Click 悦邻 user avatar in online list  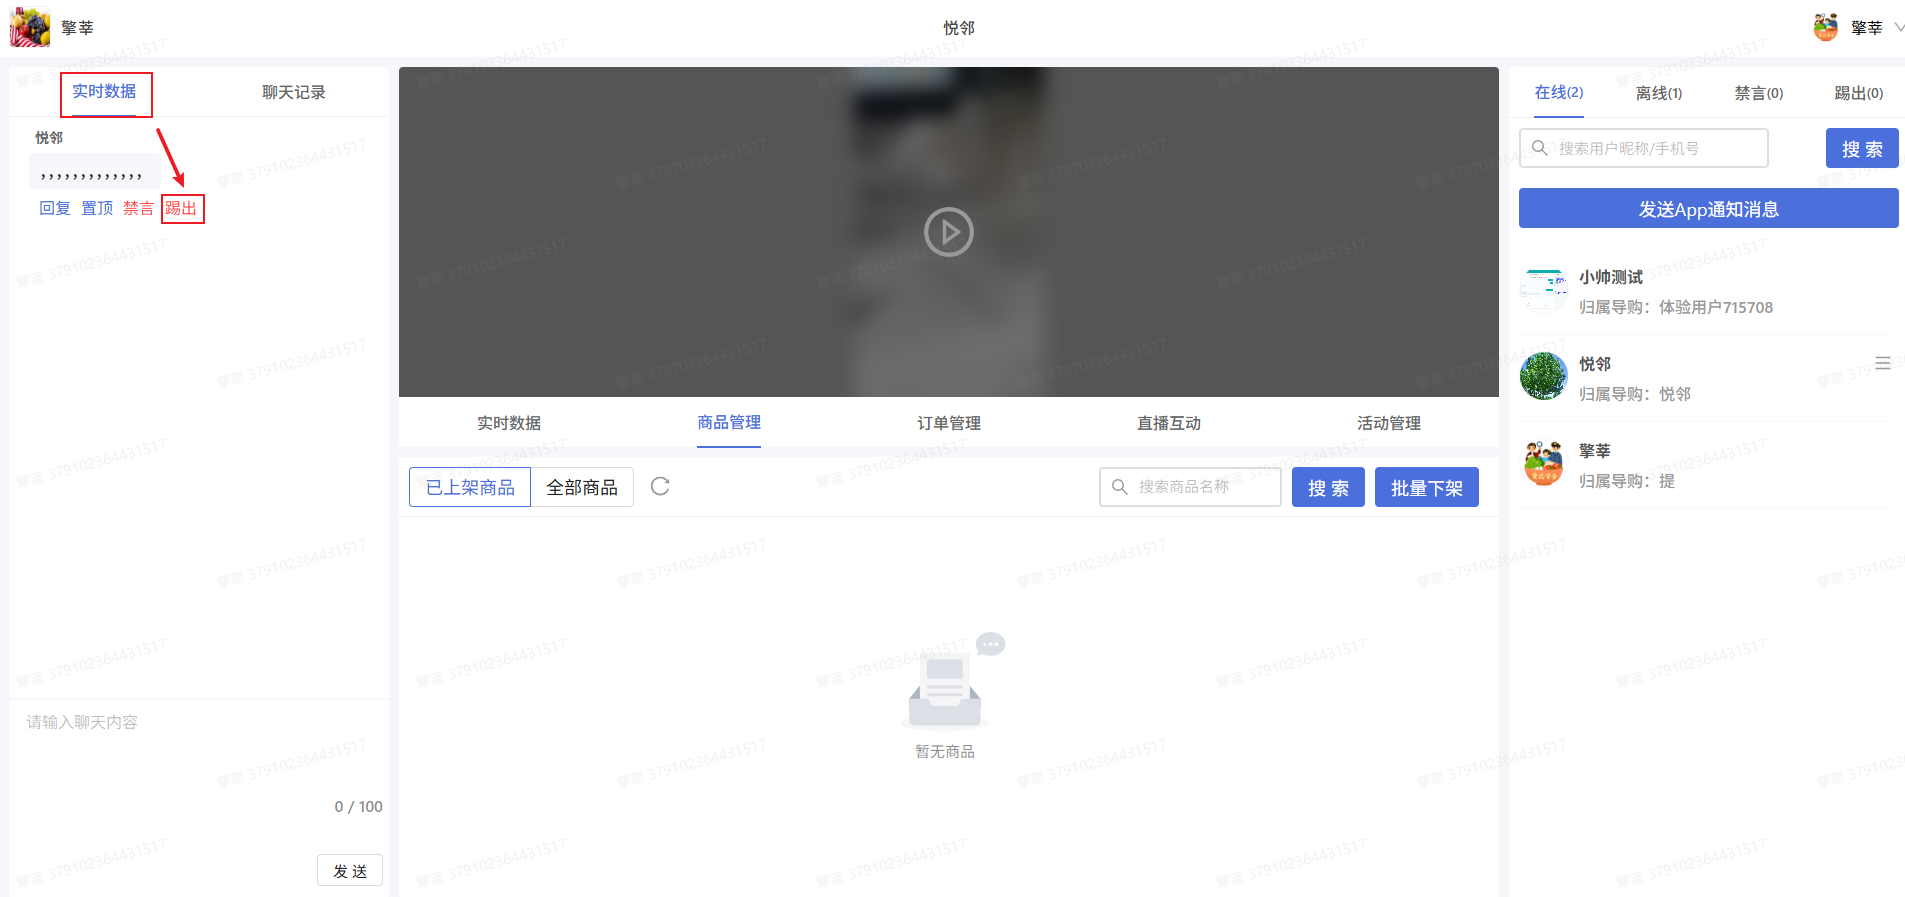pos(1543,377)
